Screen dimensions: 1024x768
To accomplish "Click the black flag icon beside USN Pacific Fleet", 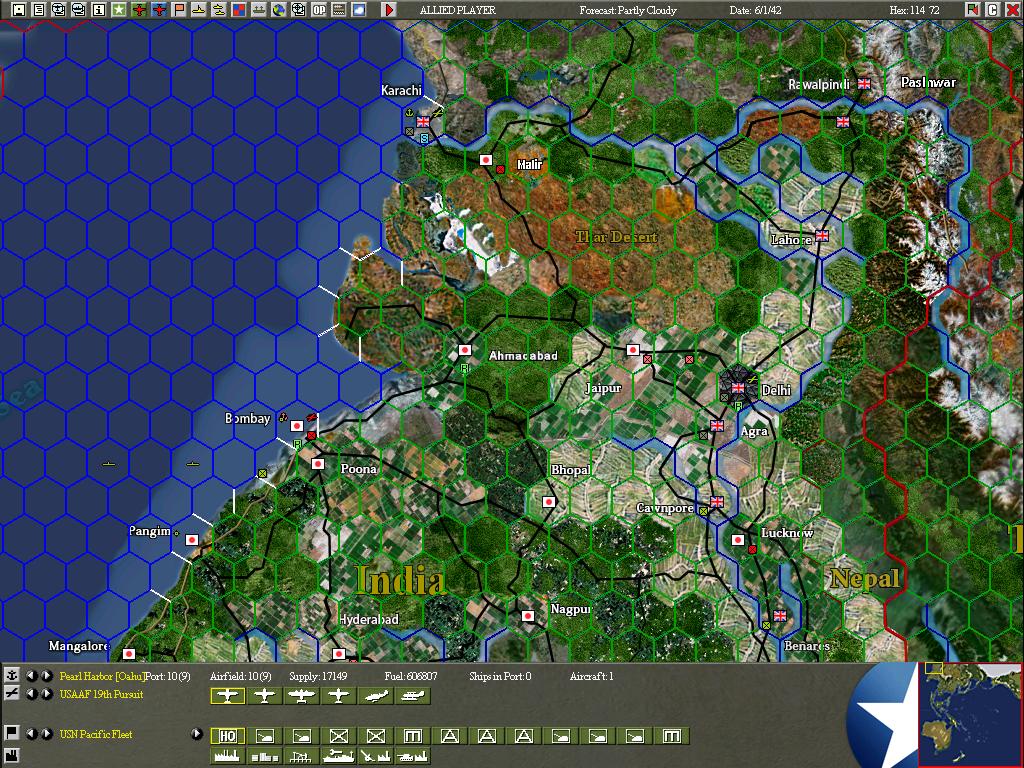I will 11,733.
